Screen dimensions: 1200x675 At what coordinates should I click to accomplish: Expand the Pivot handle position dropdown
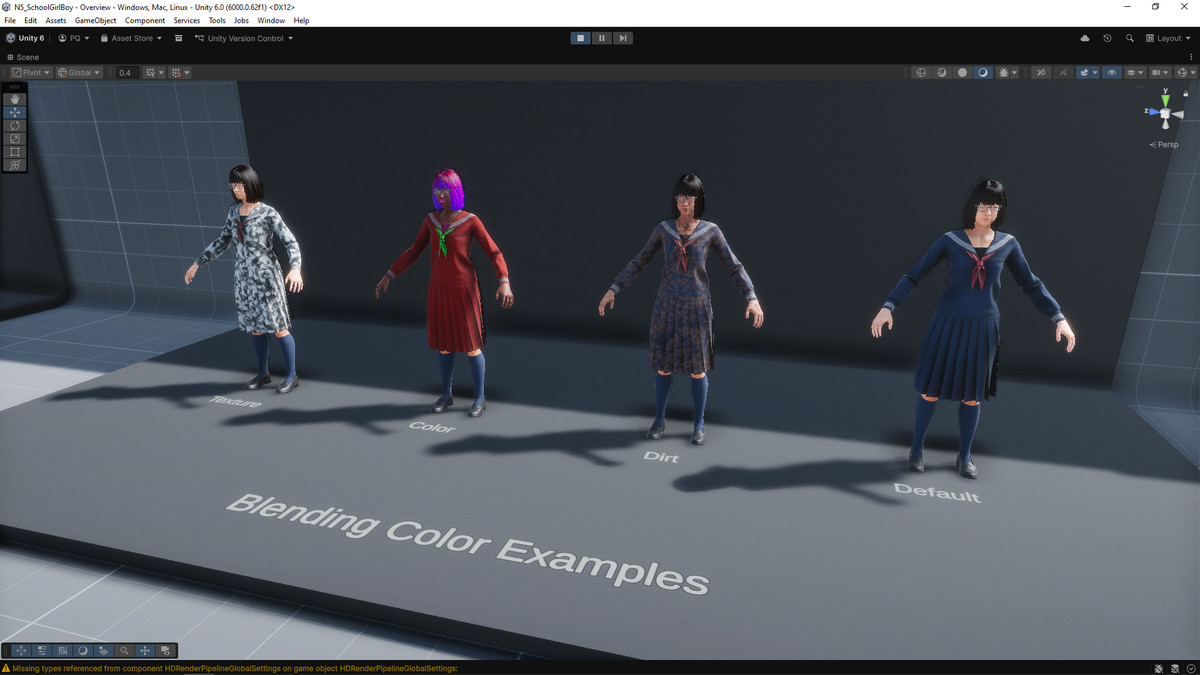tap(31, 73)
